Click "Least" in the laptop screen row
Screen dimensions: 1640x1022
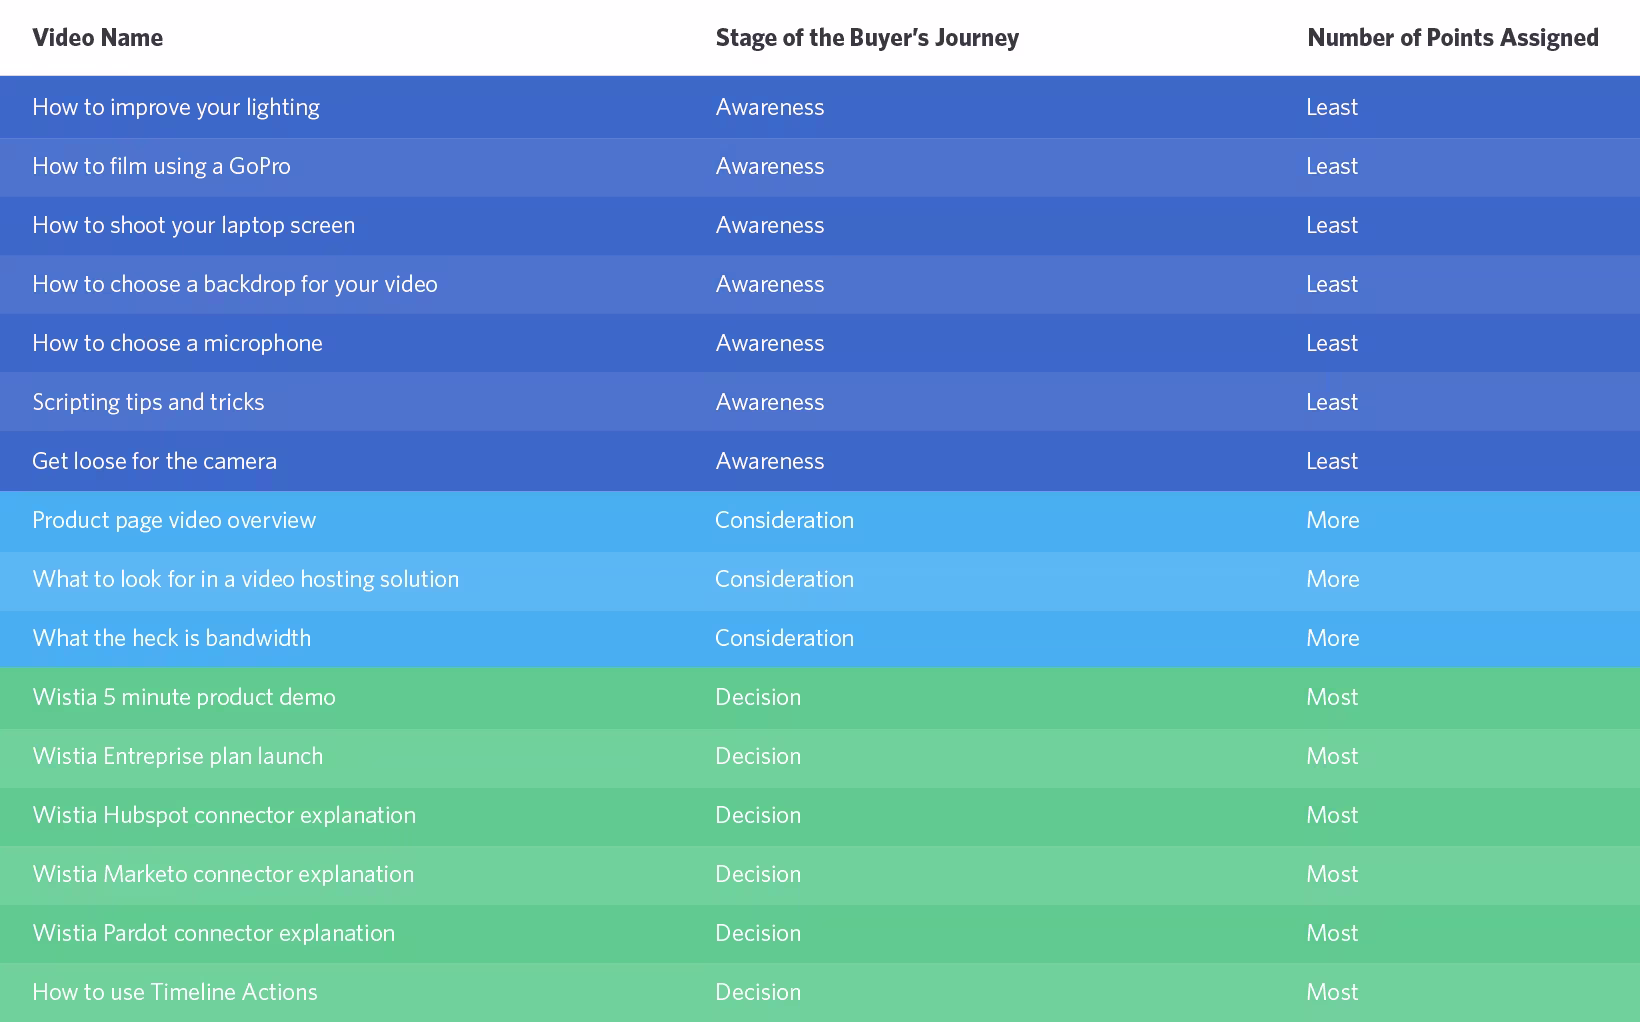point(1332,225)
